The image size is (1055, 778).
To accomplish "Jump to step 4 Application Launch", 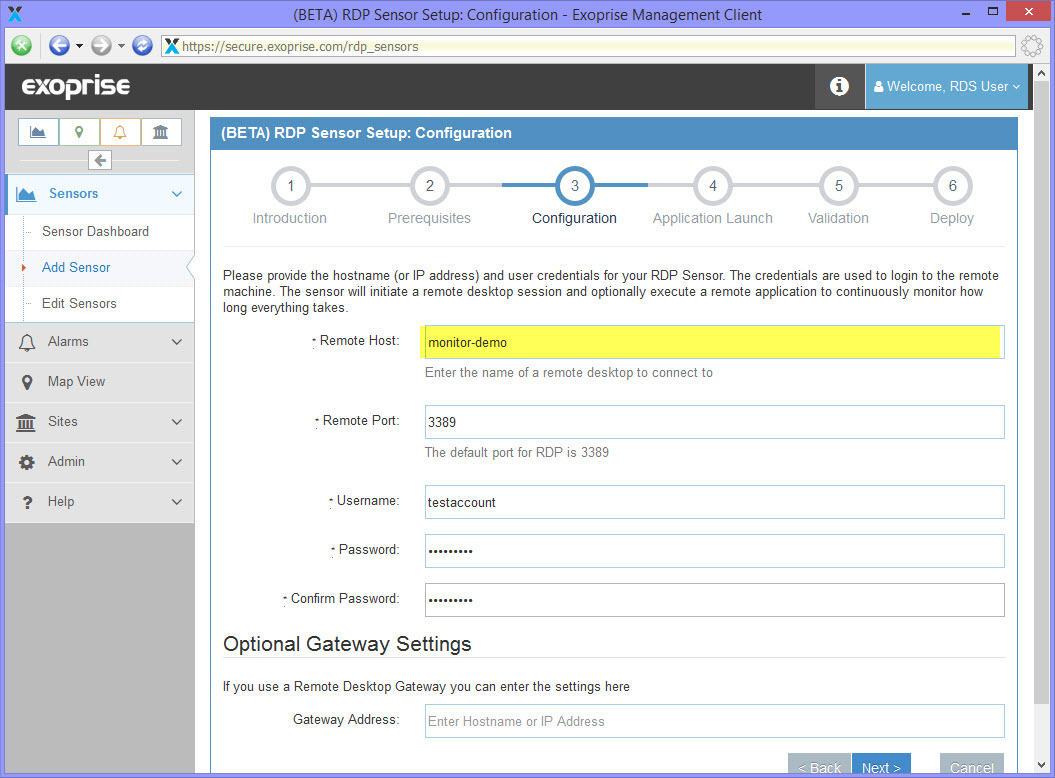I will 713,186.
